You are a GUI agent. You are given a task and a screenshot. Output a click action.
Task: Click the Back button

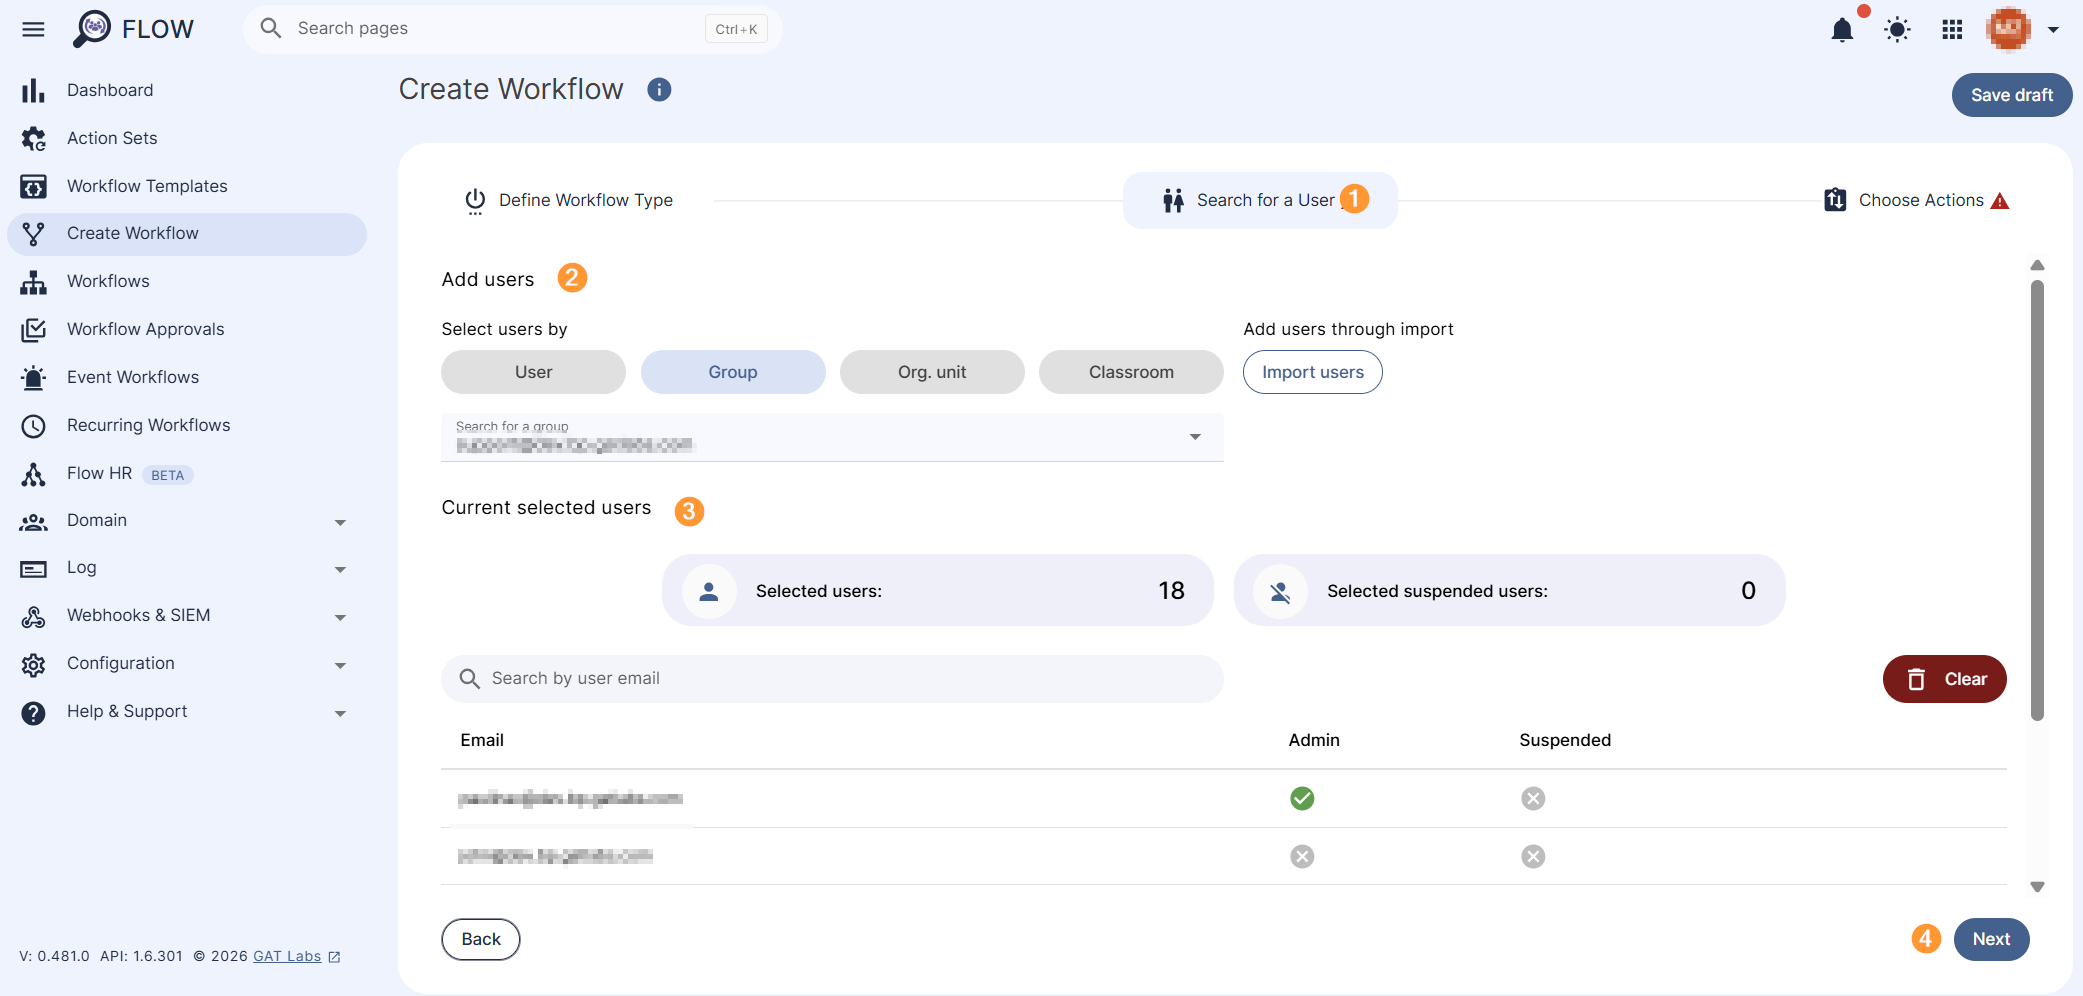[481, 939]
